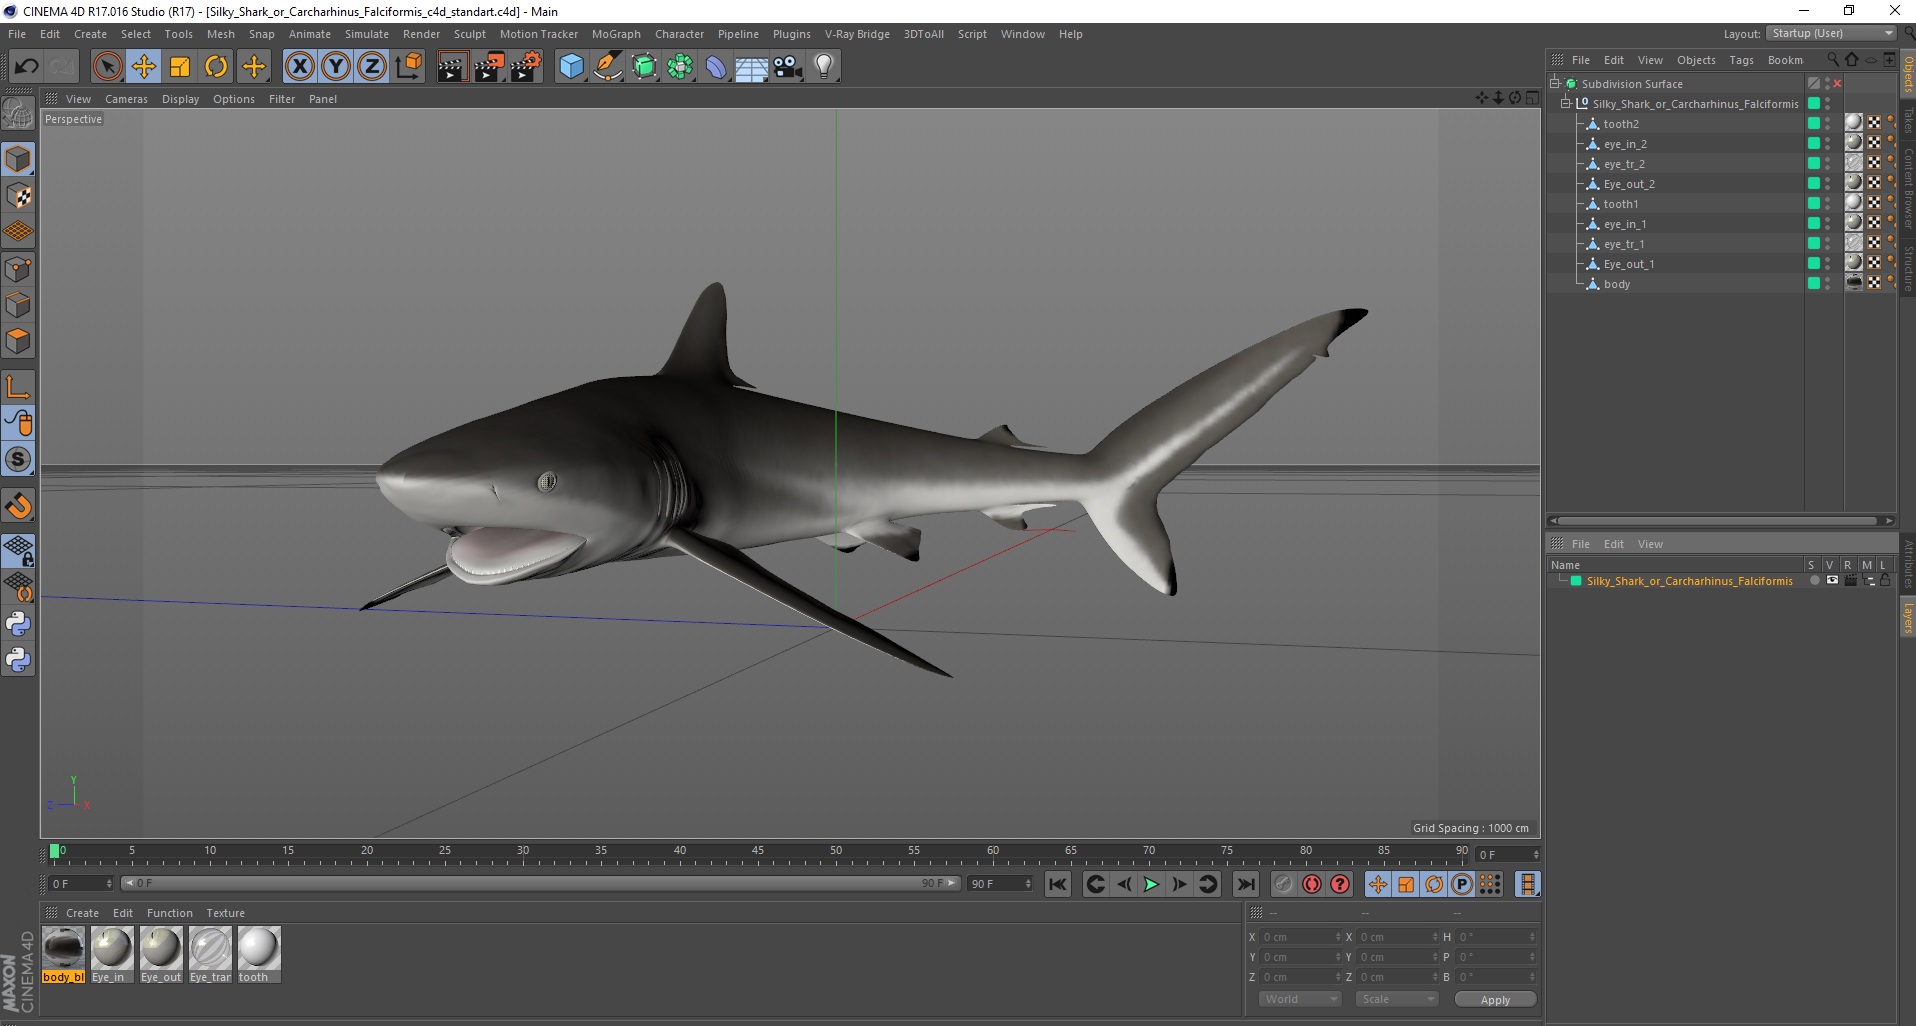1916x1026 pixels.
Task: Render the active view
Action: point(452,67)
